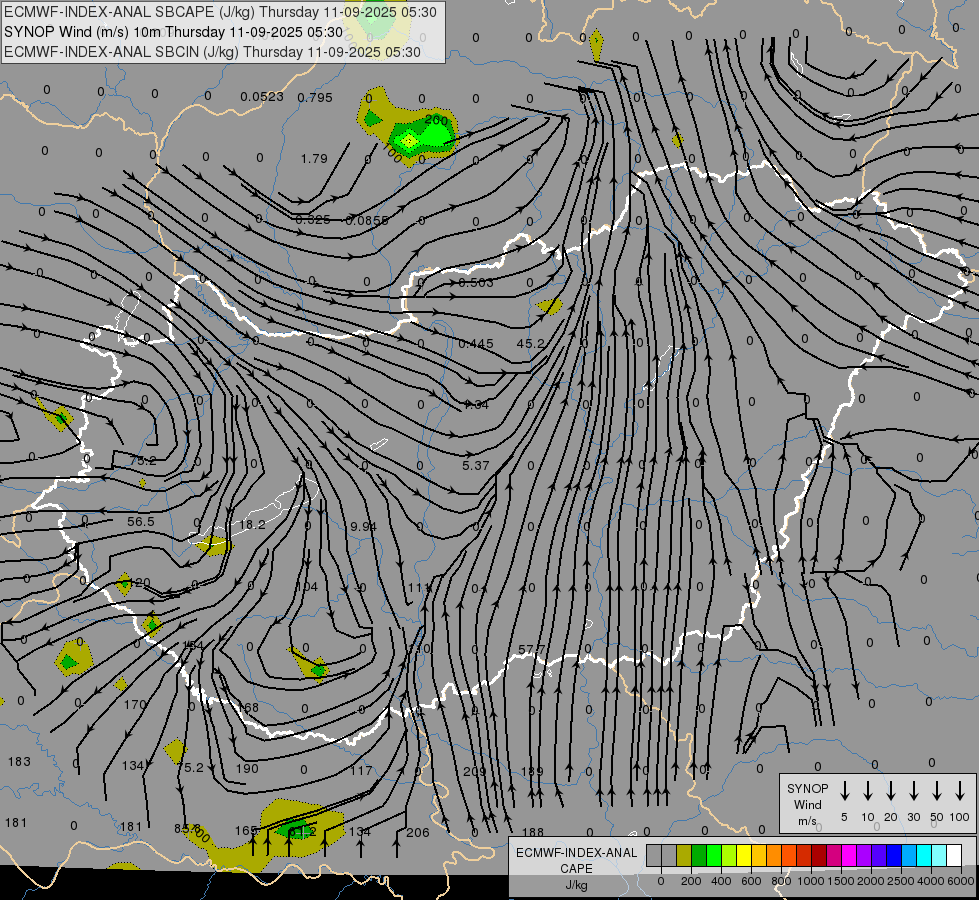The width and height of the screenshot is (979, 900).
Task: Click the map value 0.563
Action: tap(476, 282)
